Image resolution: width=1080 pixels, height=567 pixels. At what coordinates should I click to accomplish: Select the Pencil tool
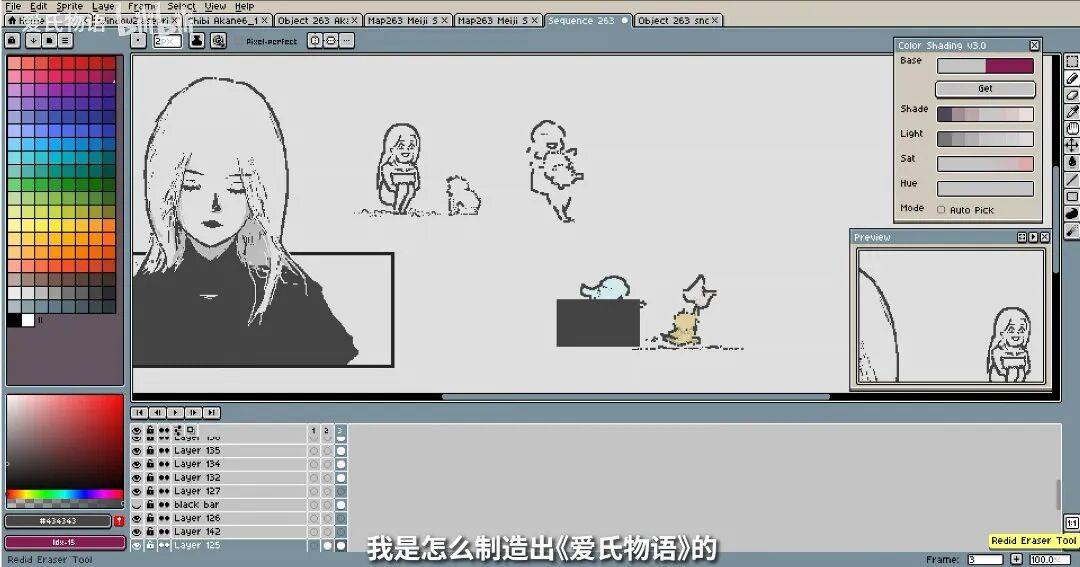[1072, 79]
